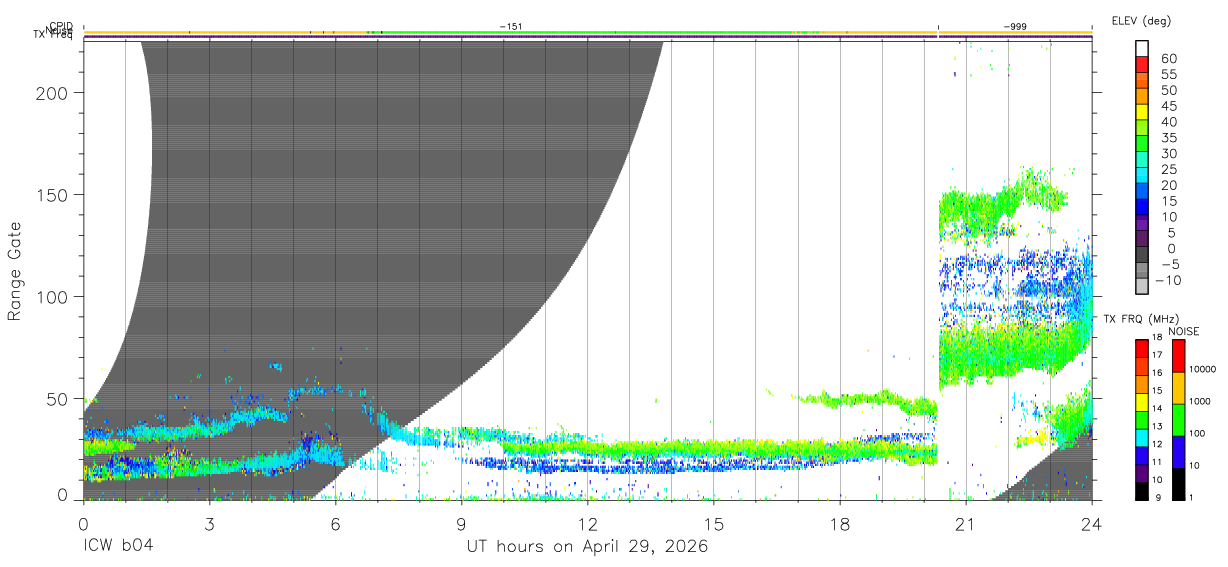Click Range Gate tick label '150'
The image size is (1228, 567).
(x=54, y=194)
